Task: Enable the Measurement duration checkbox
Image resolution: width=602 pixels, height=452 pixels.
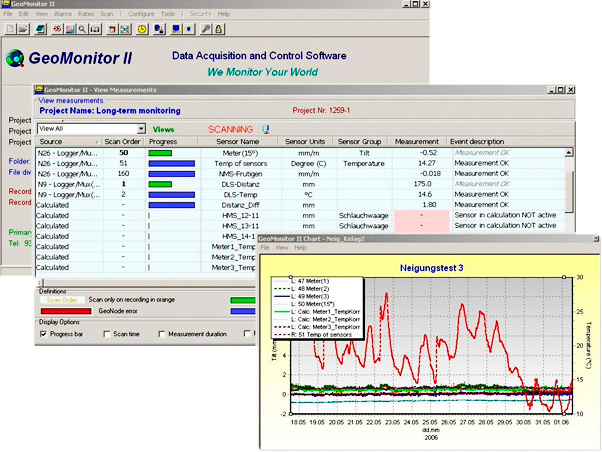Action: 162,334
